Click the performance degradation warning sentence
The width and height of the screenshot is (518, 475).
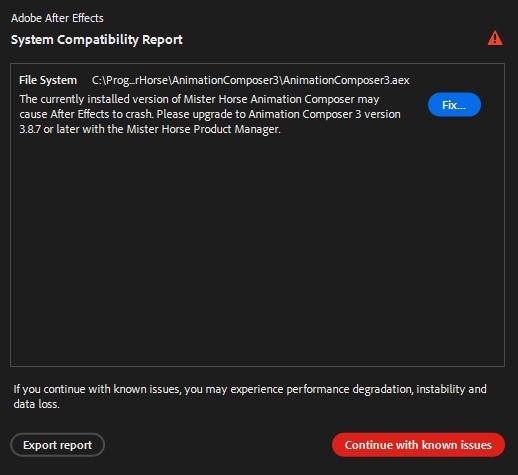coord(250,396)
